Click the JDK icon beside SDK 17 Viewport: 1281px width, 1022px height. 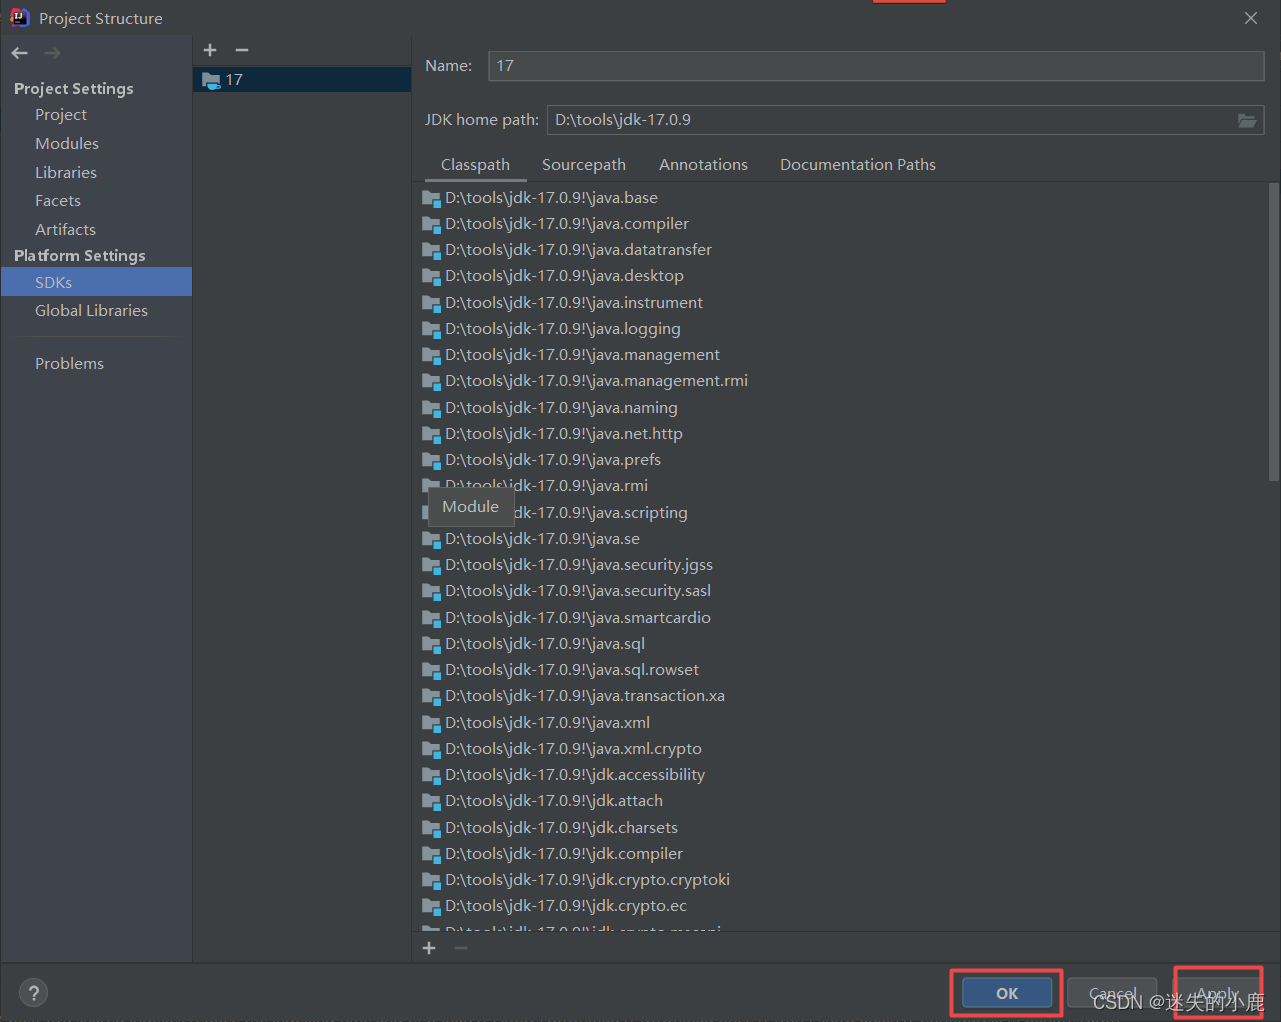(211, 80)
